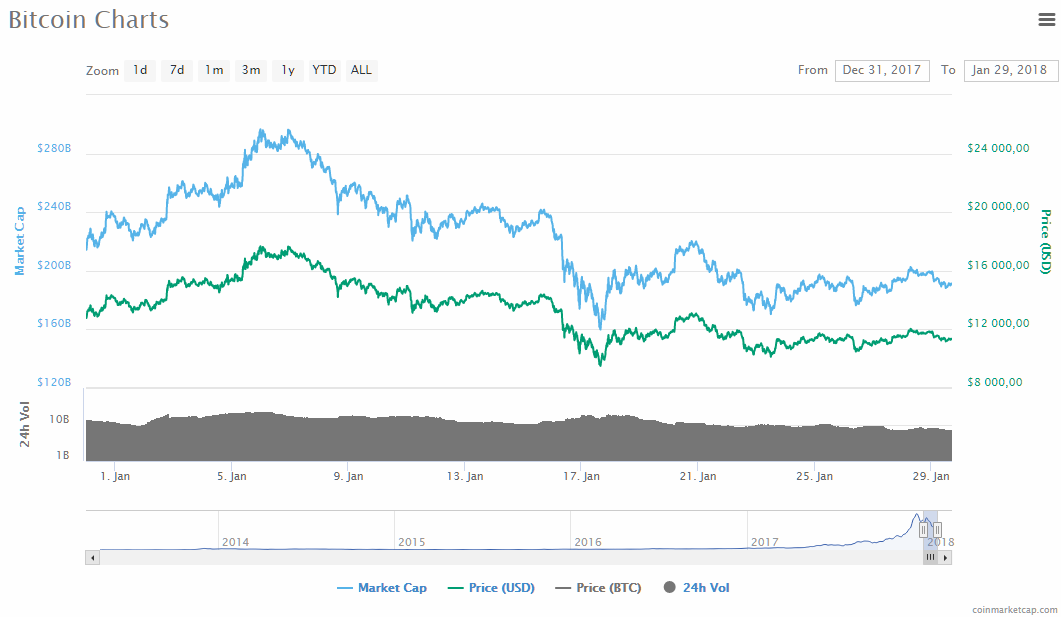Toggle Market Cap series in legend

coord(382,588)
